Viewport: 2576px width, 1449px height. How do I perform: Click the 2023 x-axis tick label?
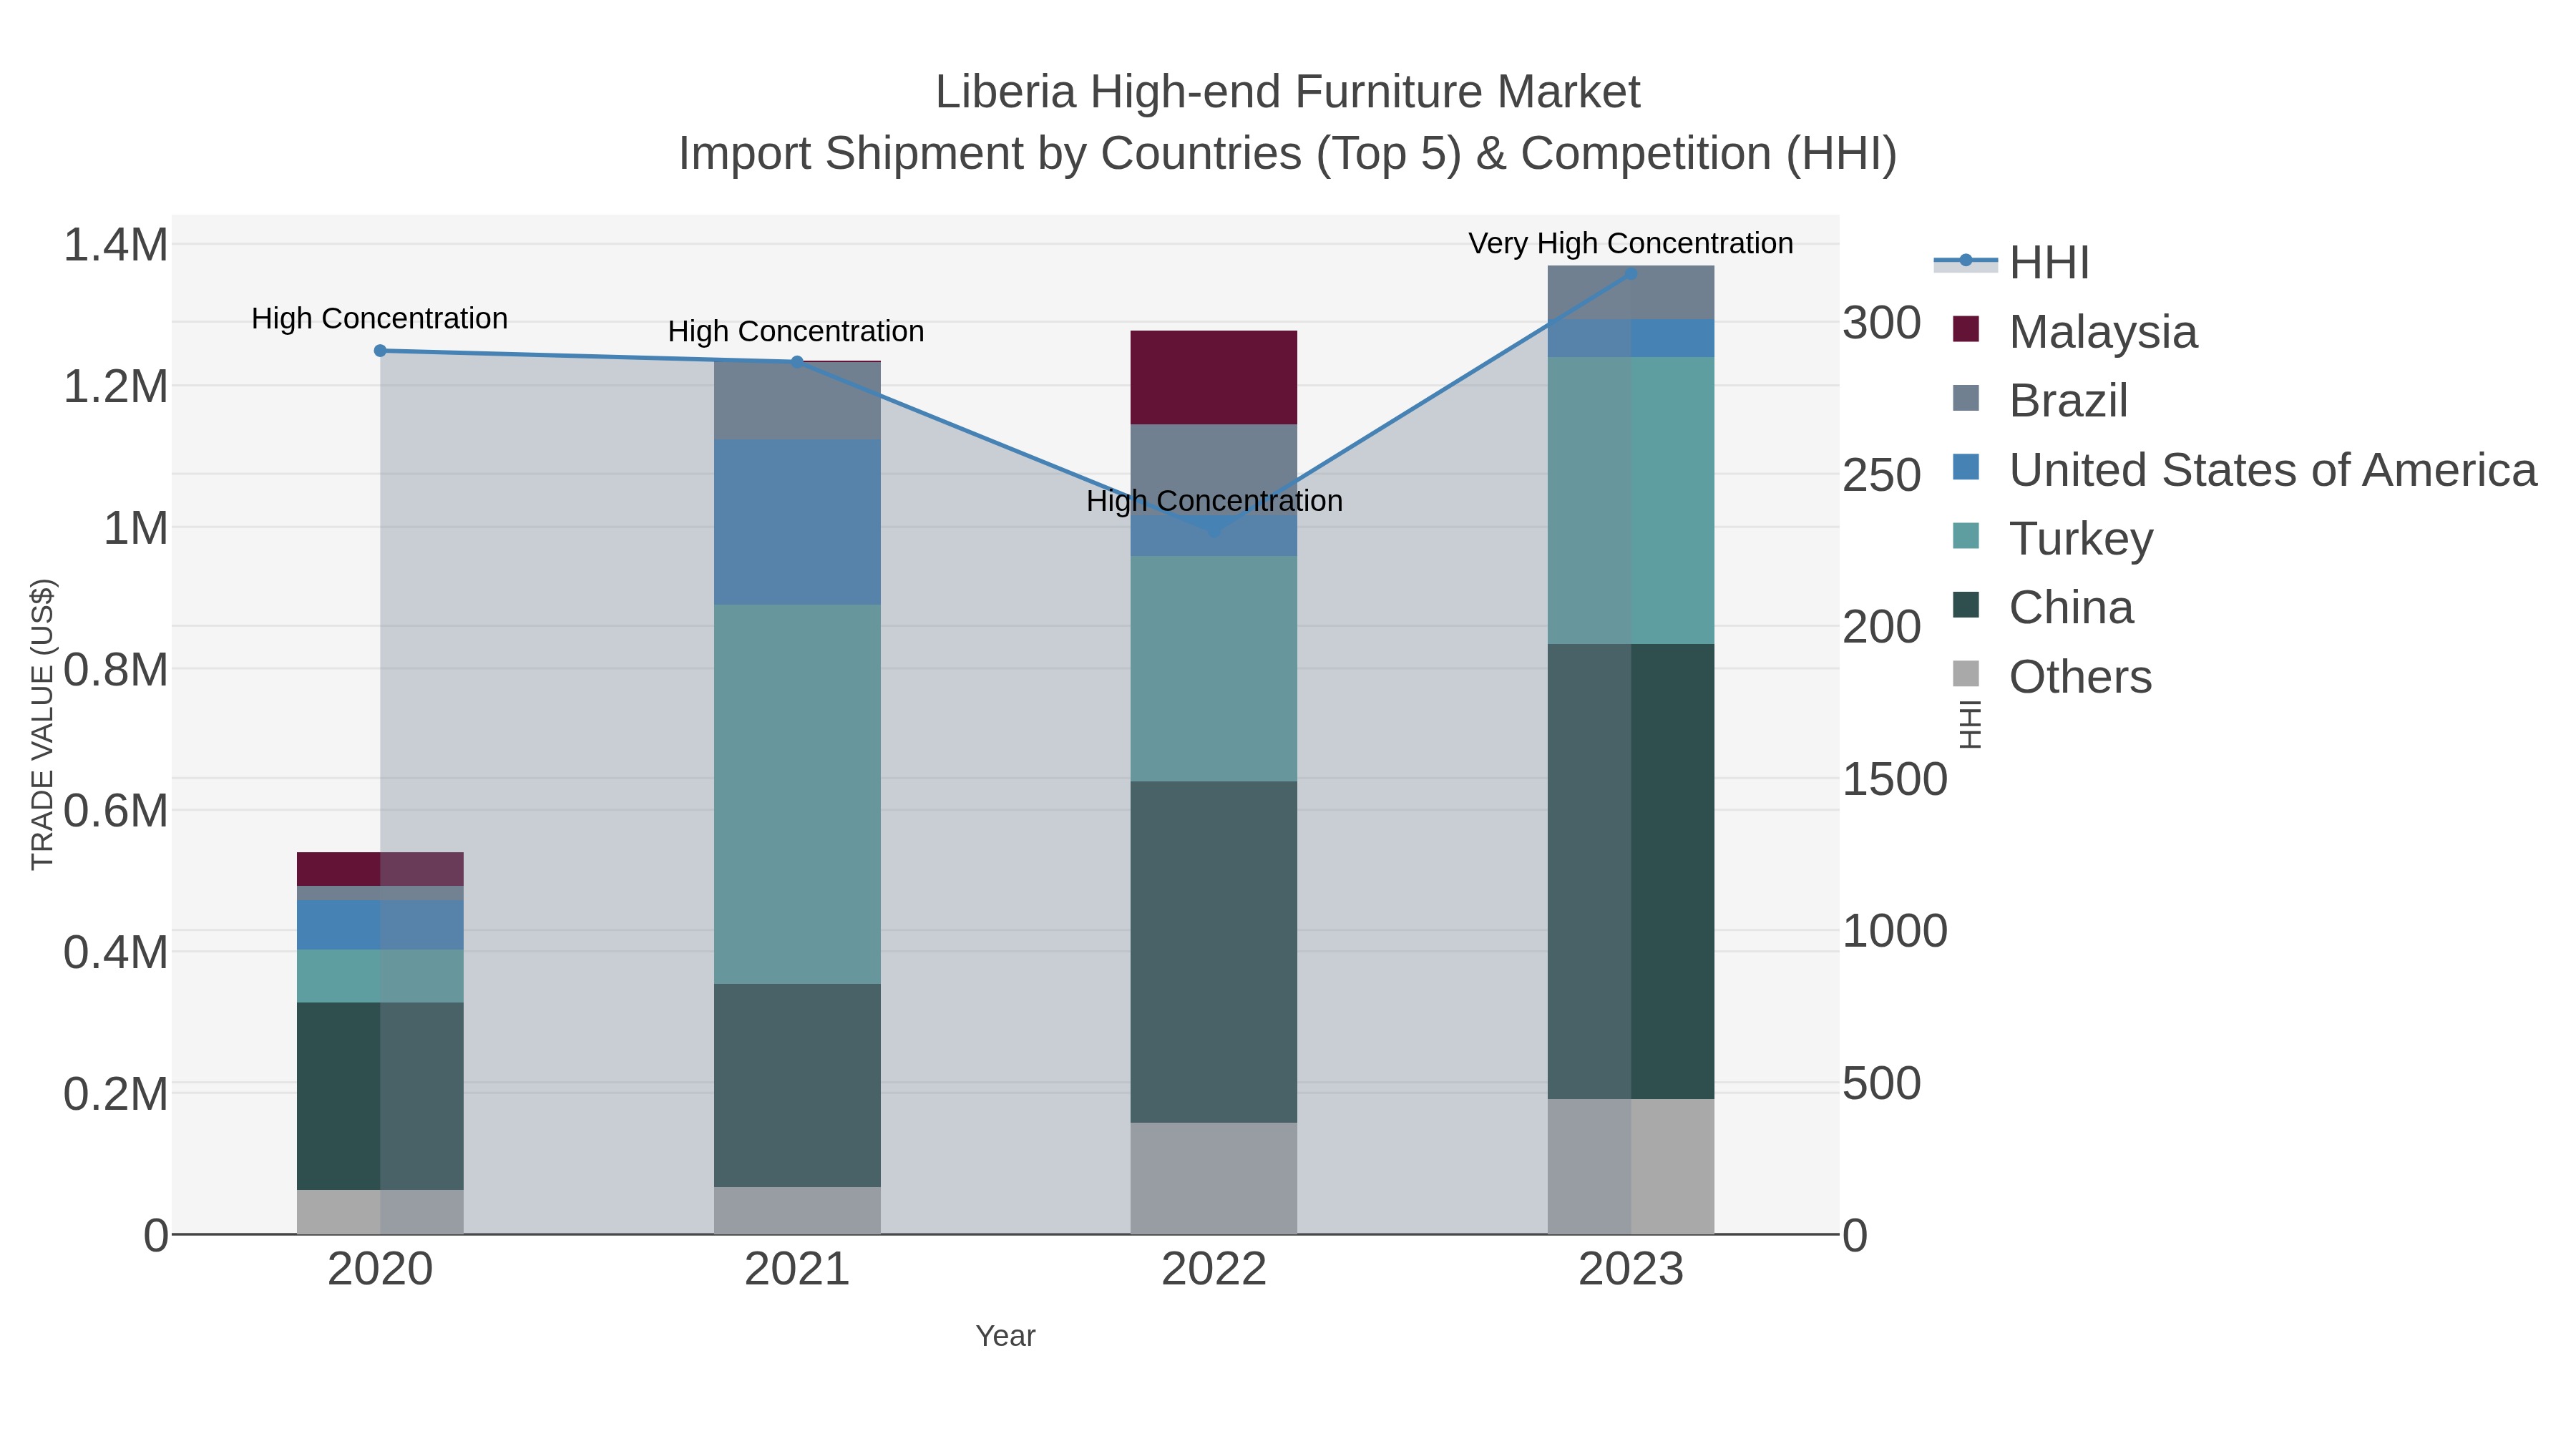click(x=1631, y=1270)
